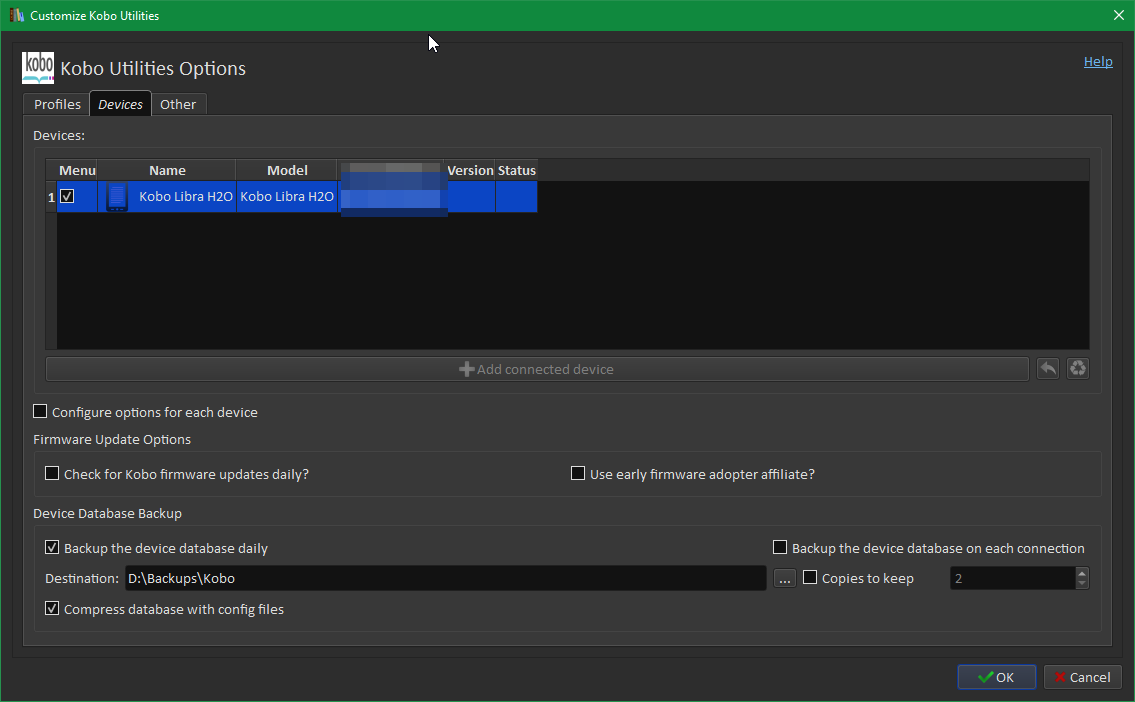Sort by the Menu column header
This screenshot has height=702, width=1135.
77,170
